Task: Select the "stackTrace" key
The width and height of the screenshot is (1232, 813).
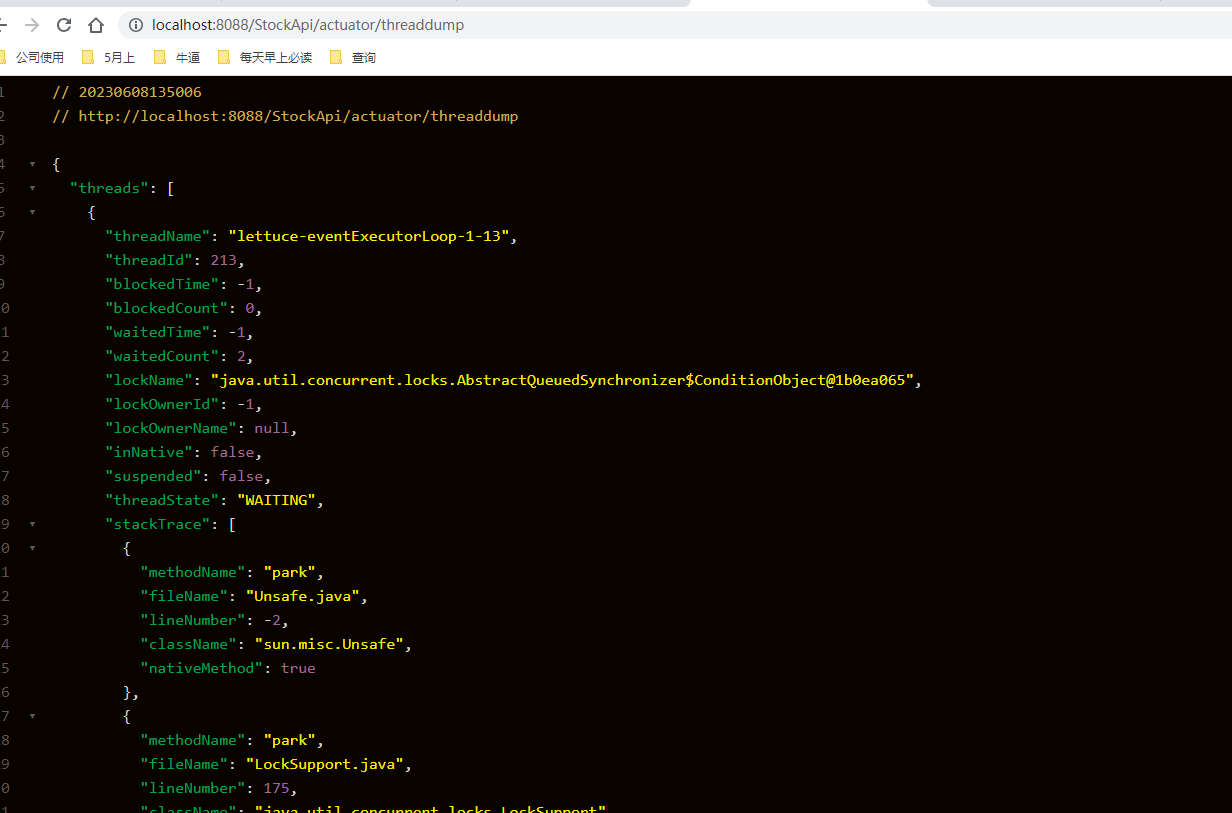Action: click(x=158, y=524)
